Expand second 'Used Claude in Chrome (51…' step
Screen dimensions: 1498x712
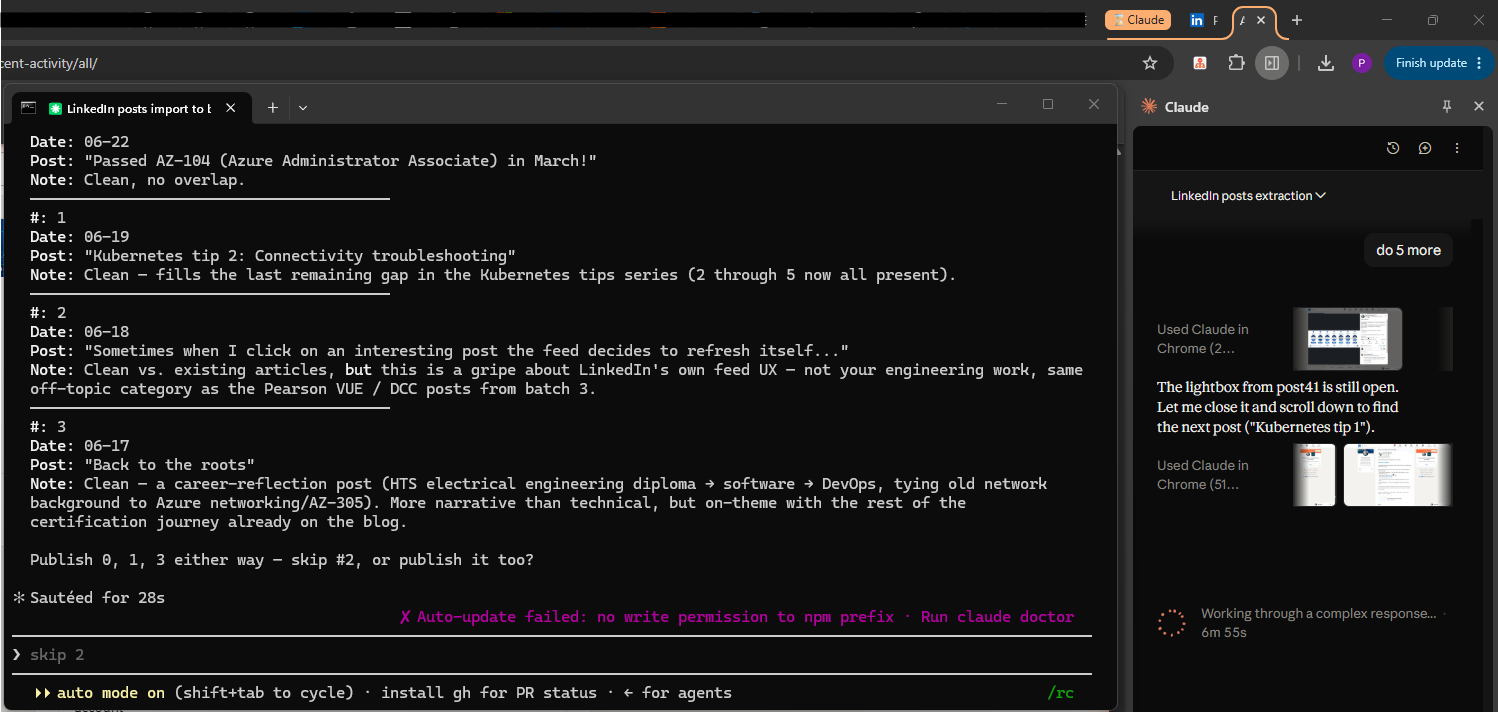[x=1203, y=475]
